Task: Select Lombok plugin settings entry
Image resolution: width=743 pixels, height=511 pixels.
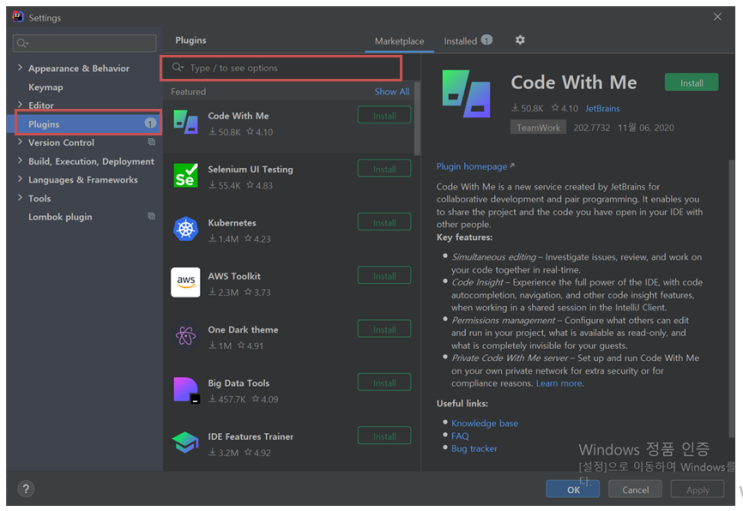Action: tap(60, 217)
